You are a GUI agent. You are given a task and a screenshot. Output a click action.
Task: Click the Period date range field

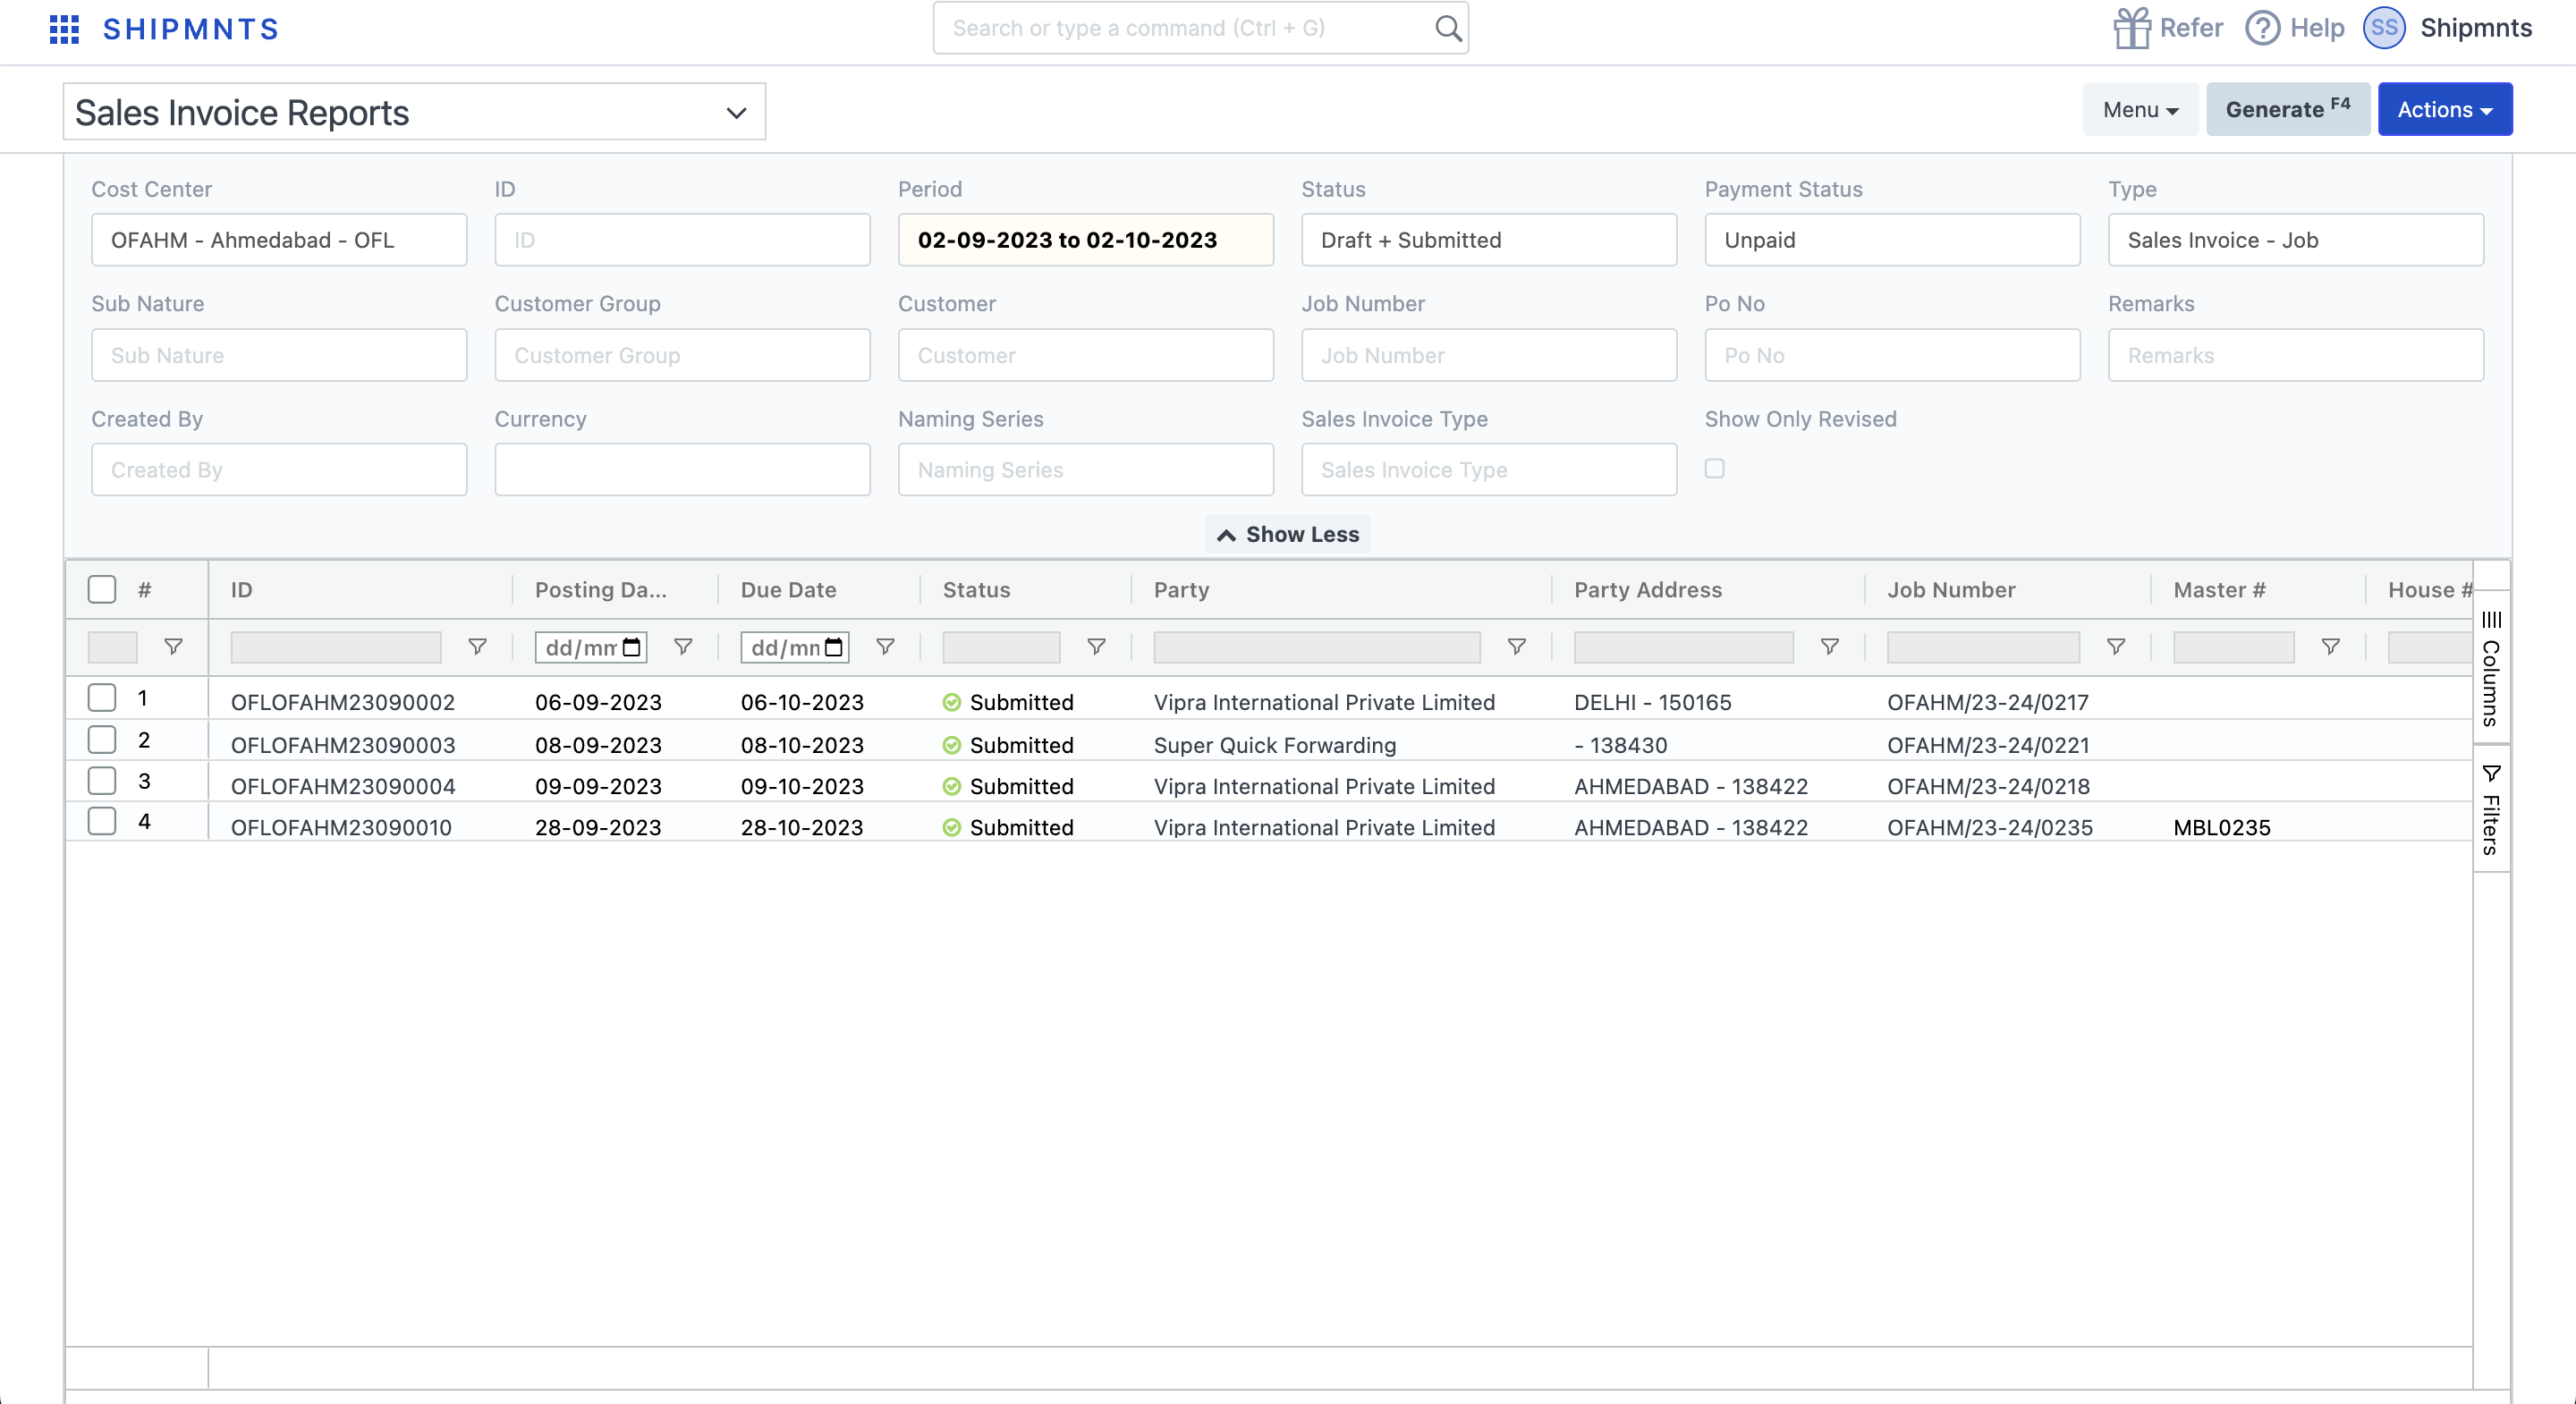[x=1085, y=240]
